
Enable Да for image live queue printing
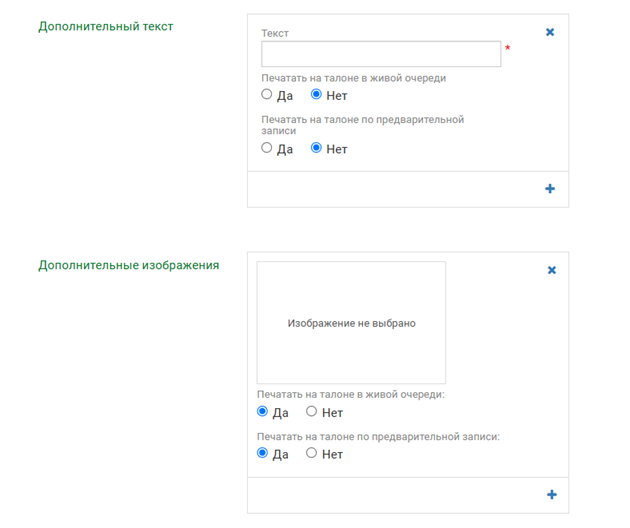pos(263,412)
